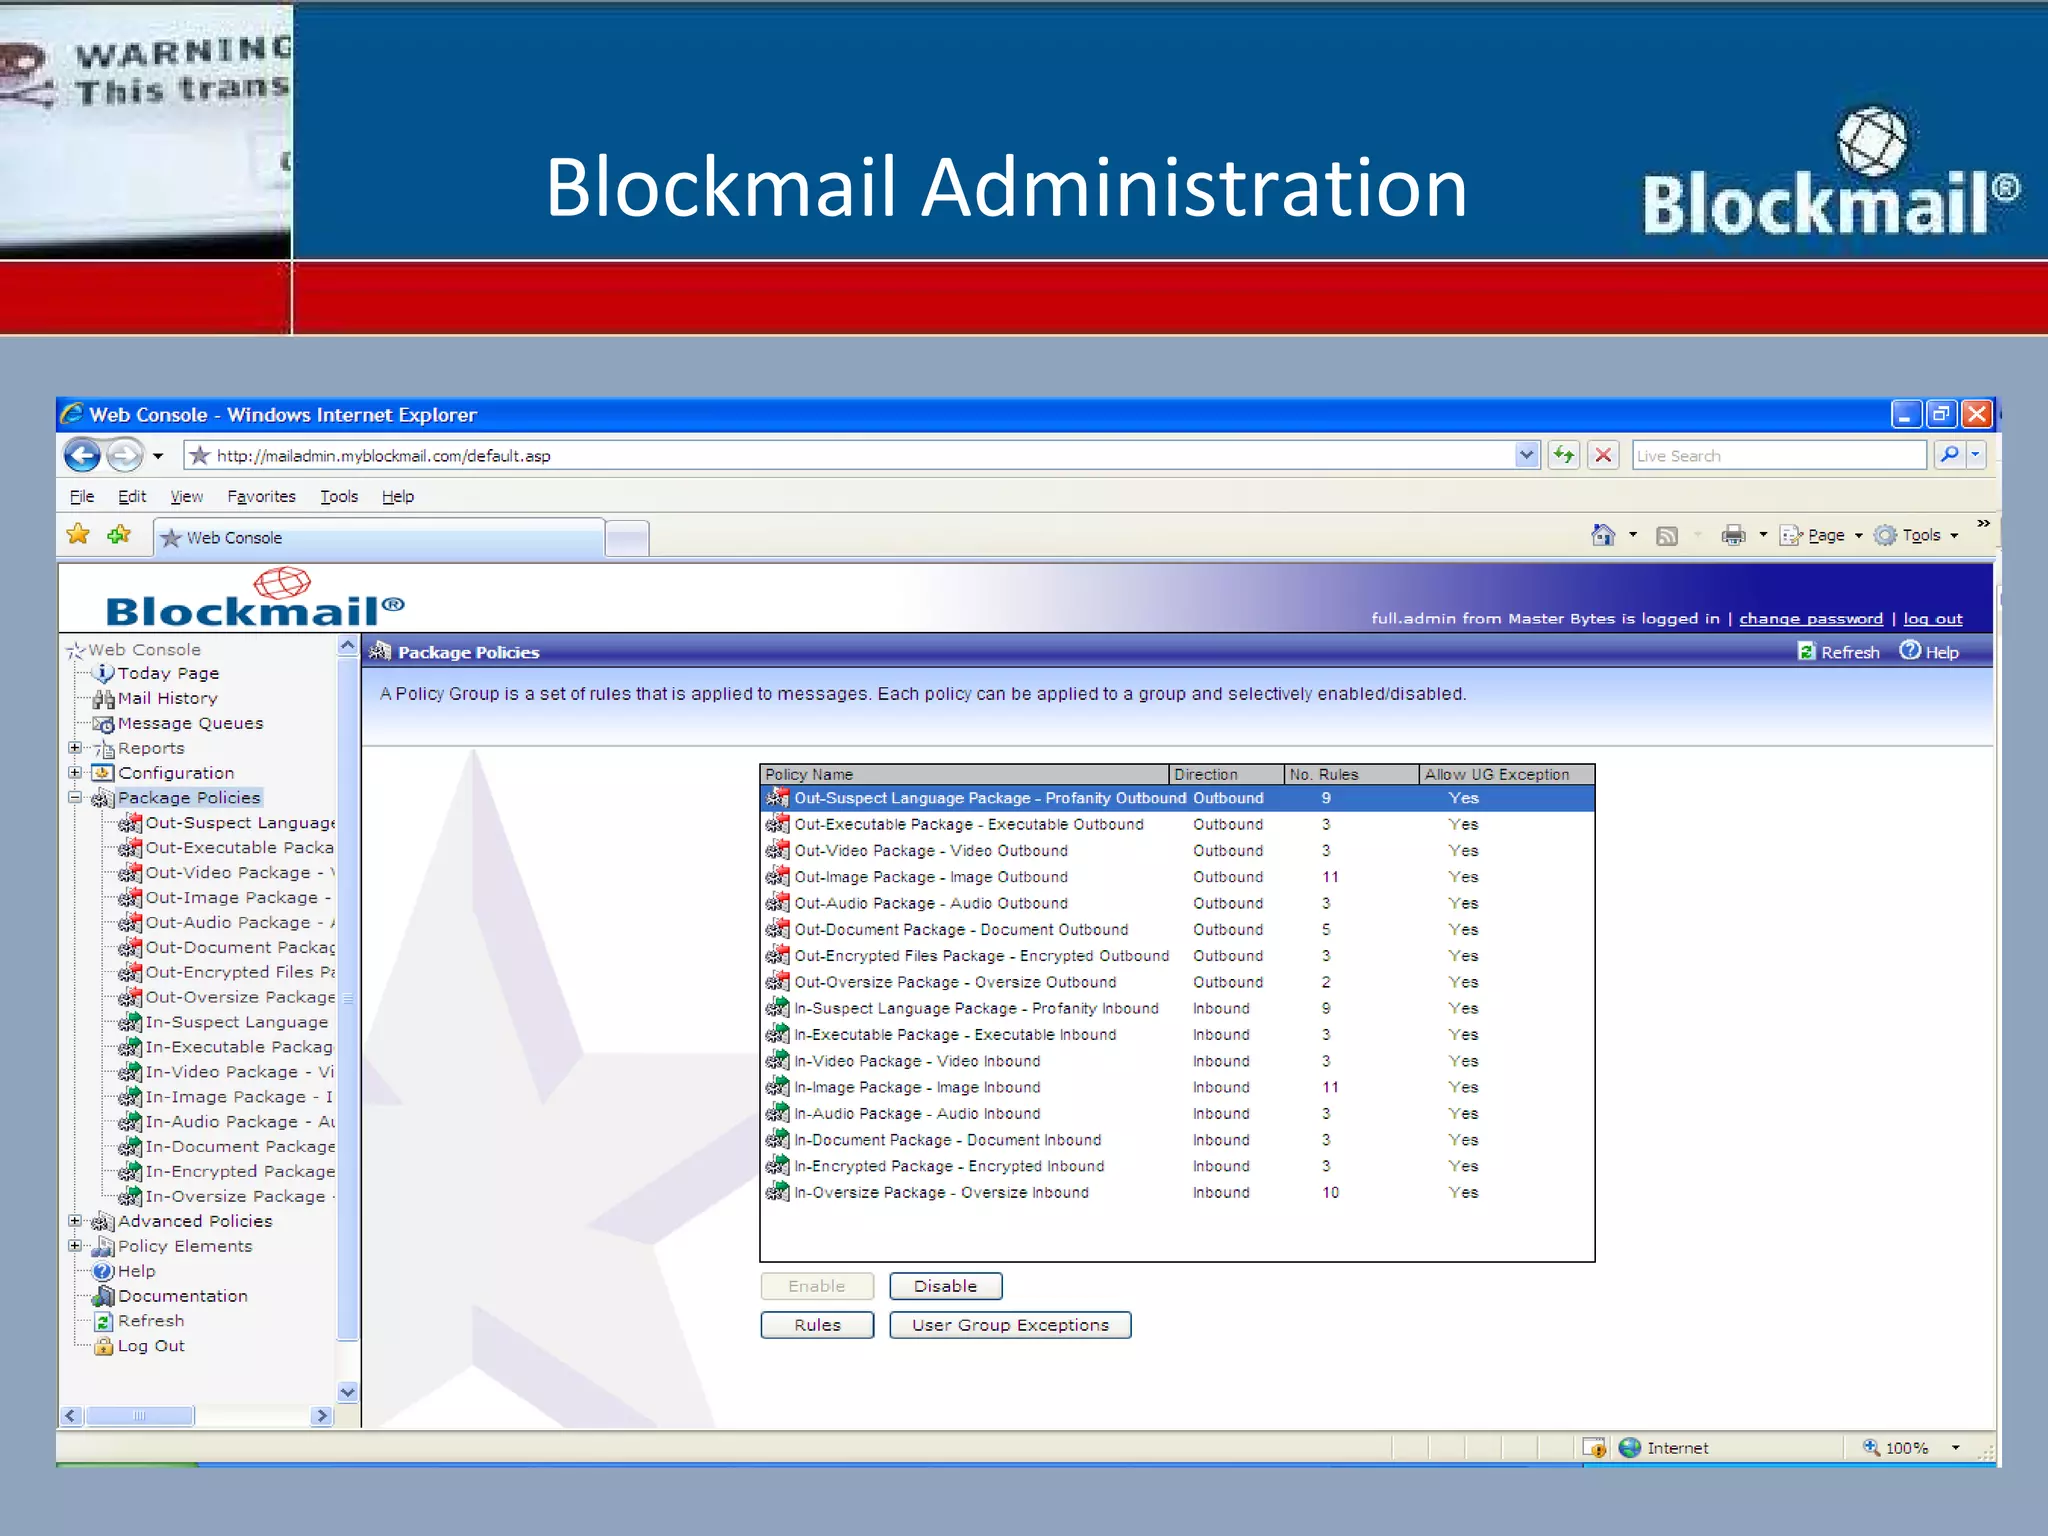Click the Refresh icon in Package Policies header

pos(1806,652)
